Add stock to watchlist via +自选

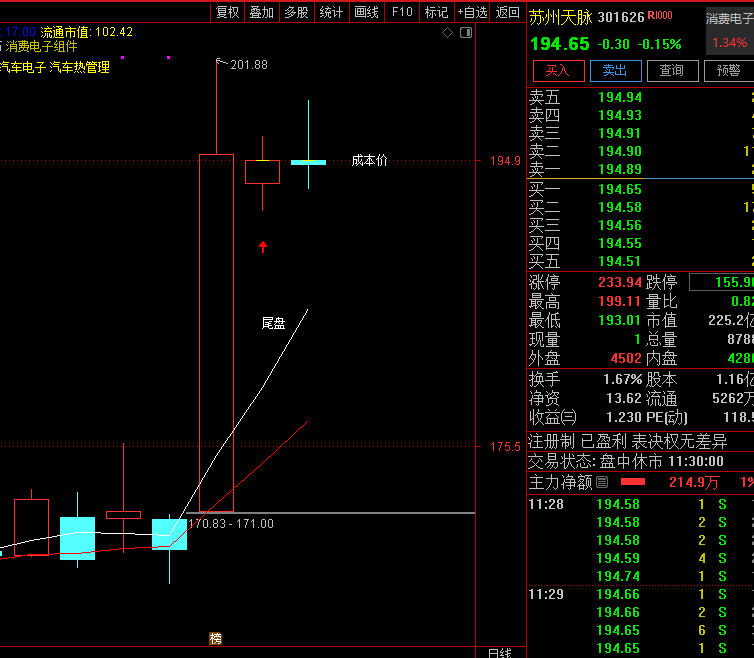pos(471,12)
